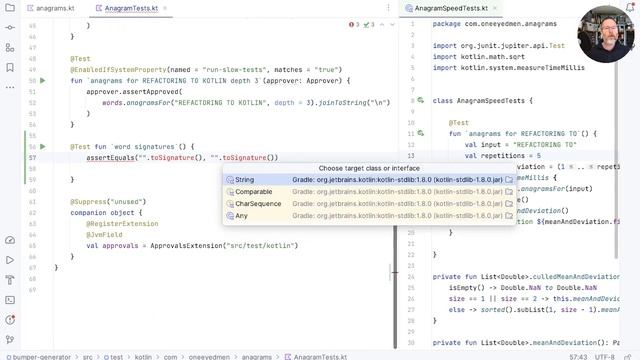Open the Problems tool window
Viewport: 640px width, 360px height.
pos(10,320)
